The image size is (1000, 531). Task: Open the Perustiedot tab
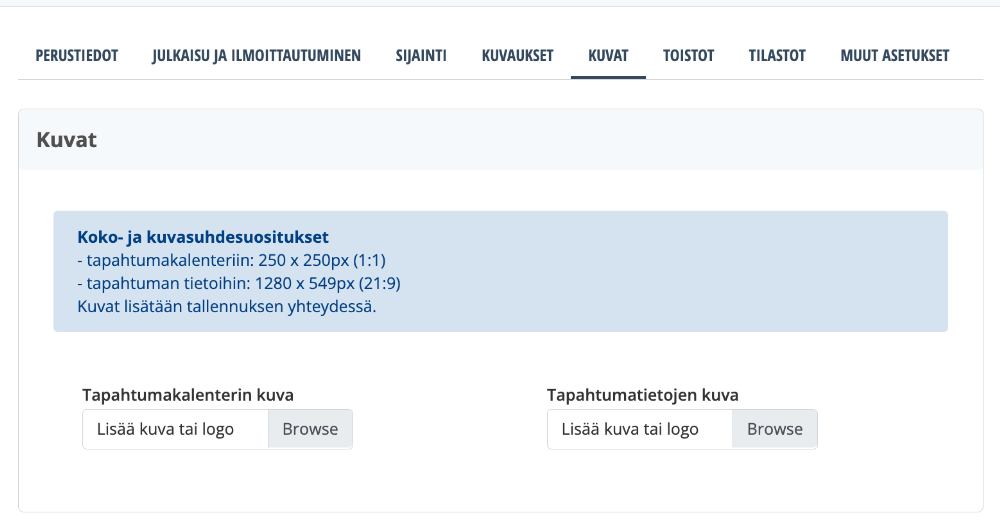tap(77, 56)
